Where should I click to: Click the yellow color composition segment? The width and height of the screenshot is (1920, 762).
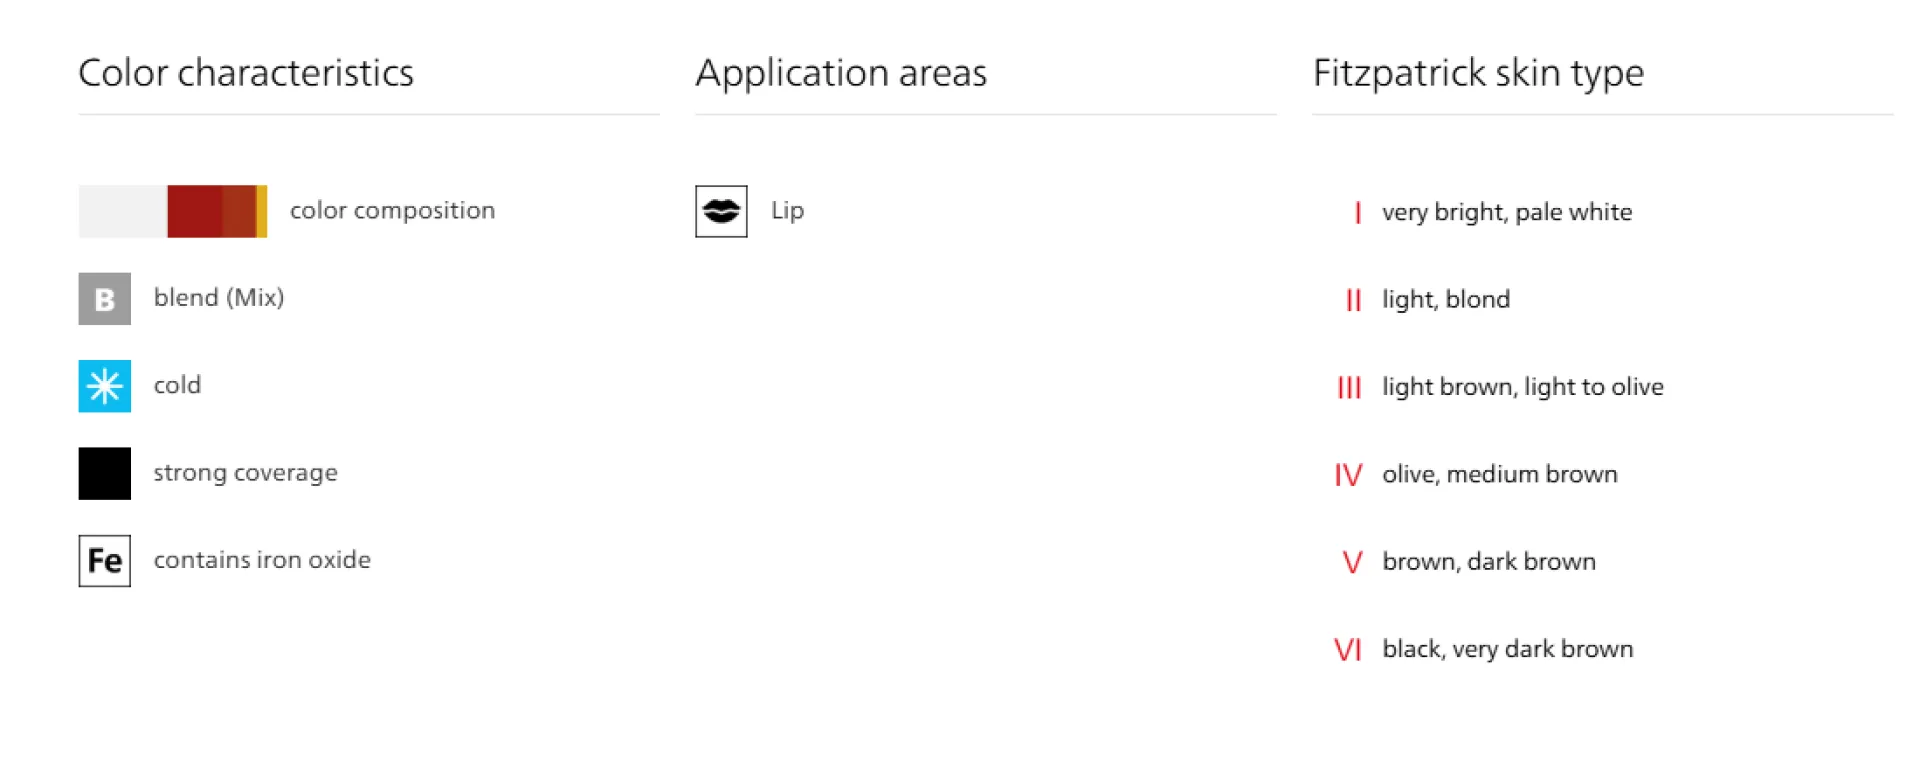262,211
